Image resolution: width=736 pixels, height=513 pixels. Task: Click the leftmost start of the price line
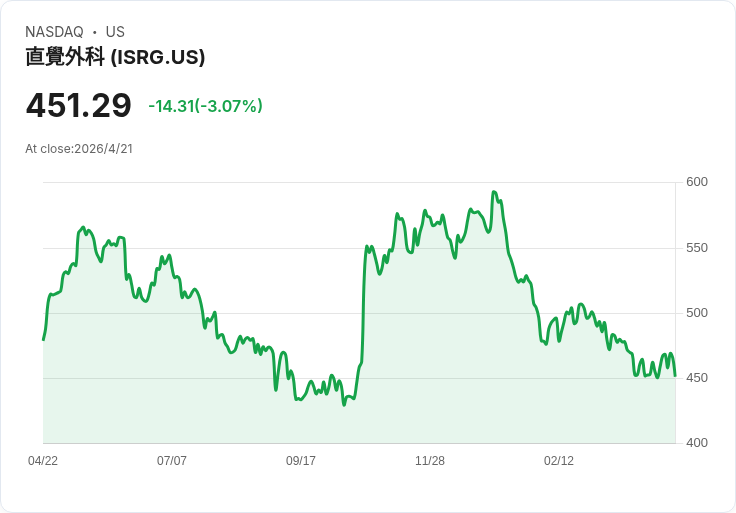(43, 340)
